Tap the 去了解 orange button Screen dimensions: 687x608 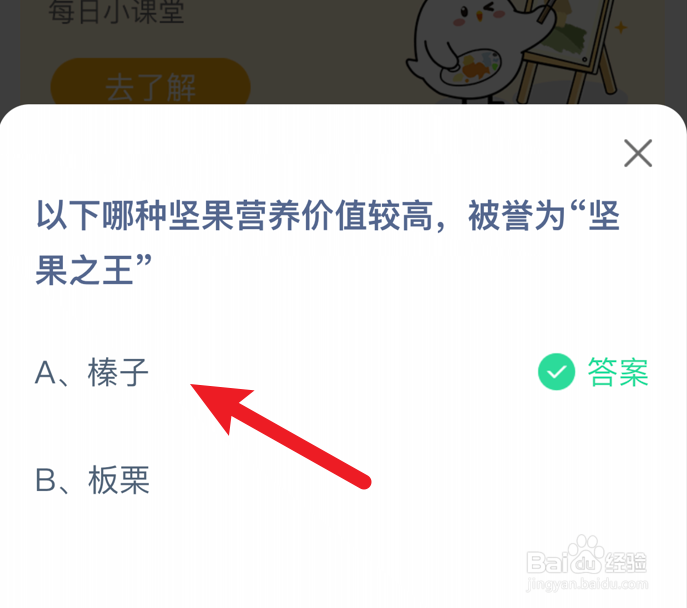click(150, 85)
